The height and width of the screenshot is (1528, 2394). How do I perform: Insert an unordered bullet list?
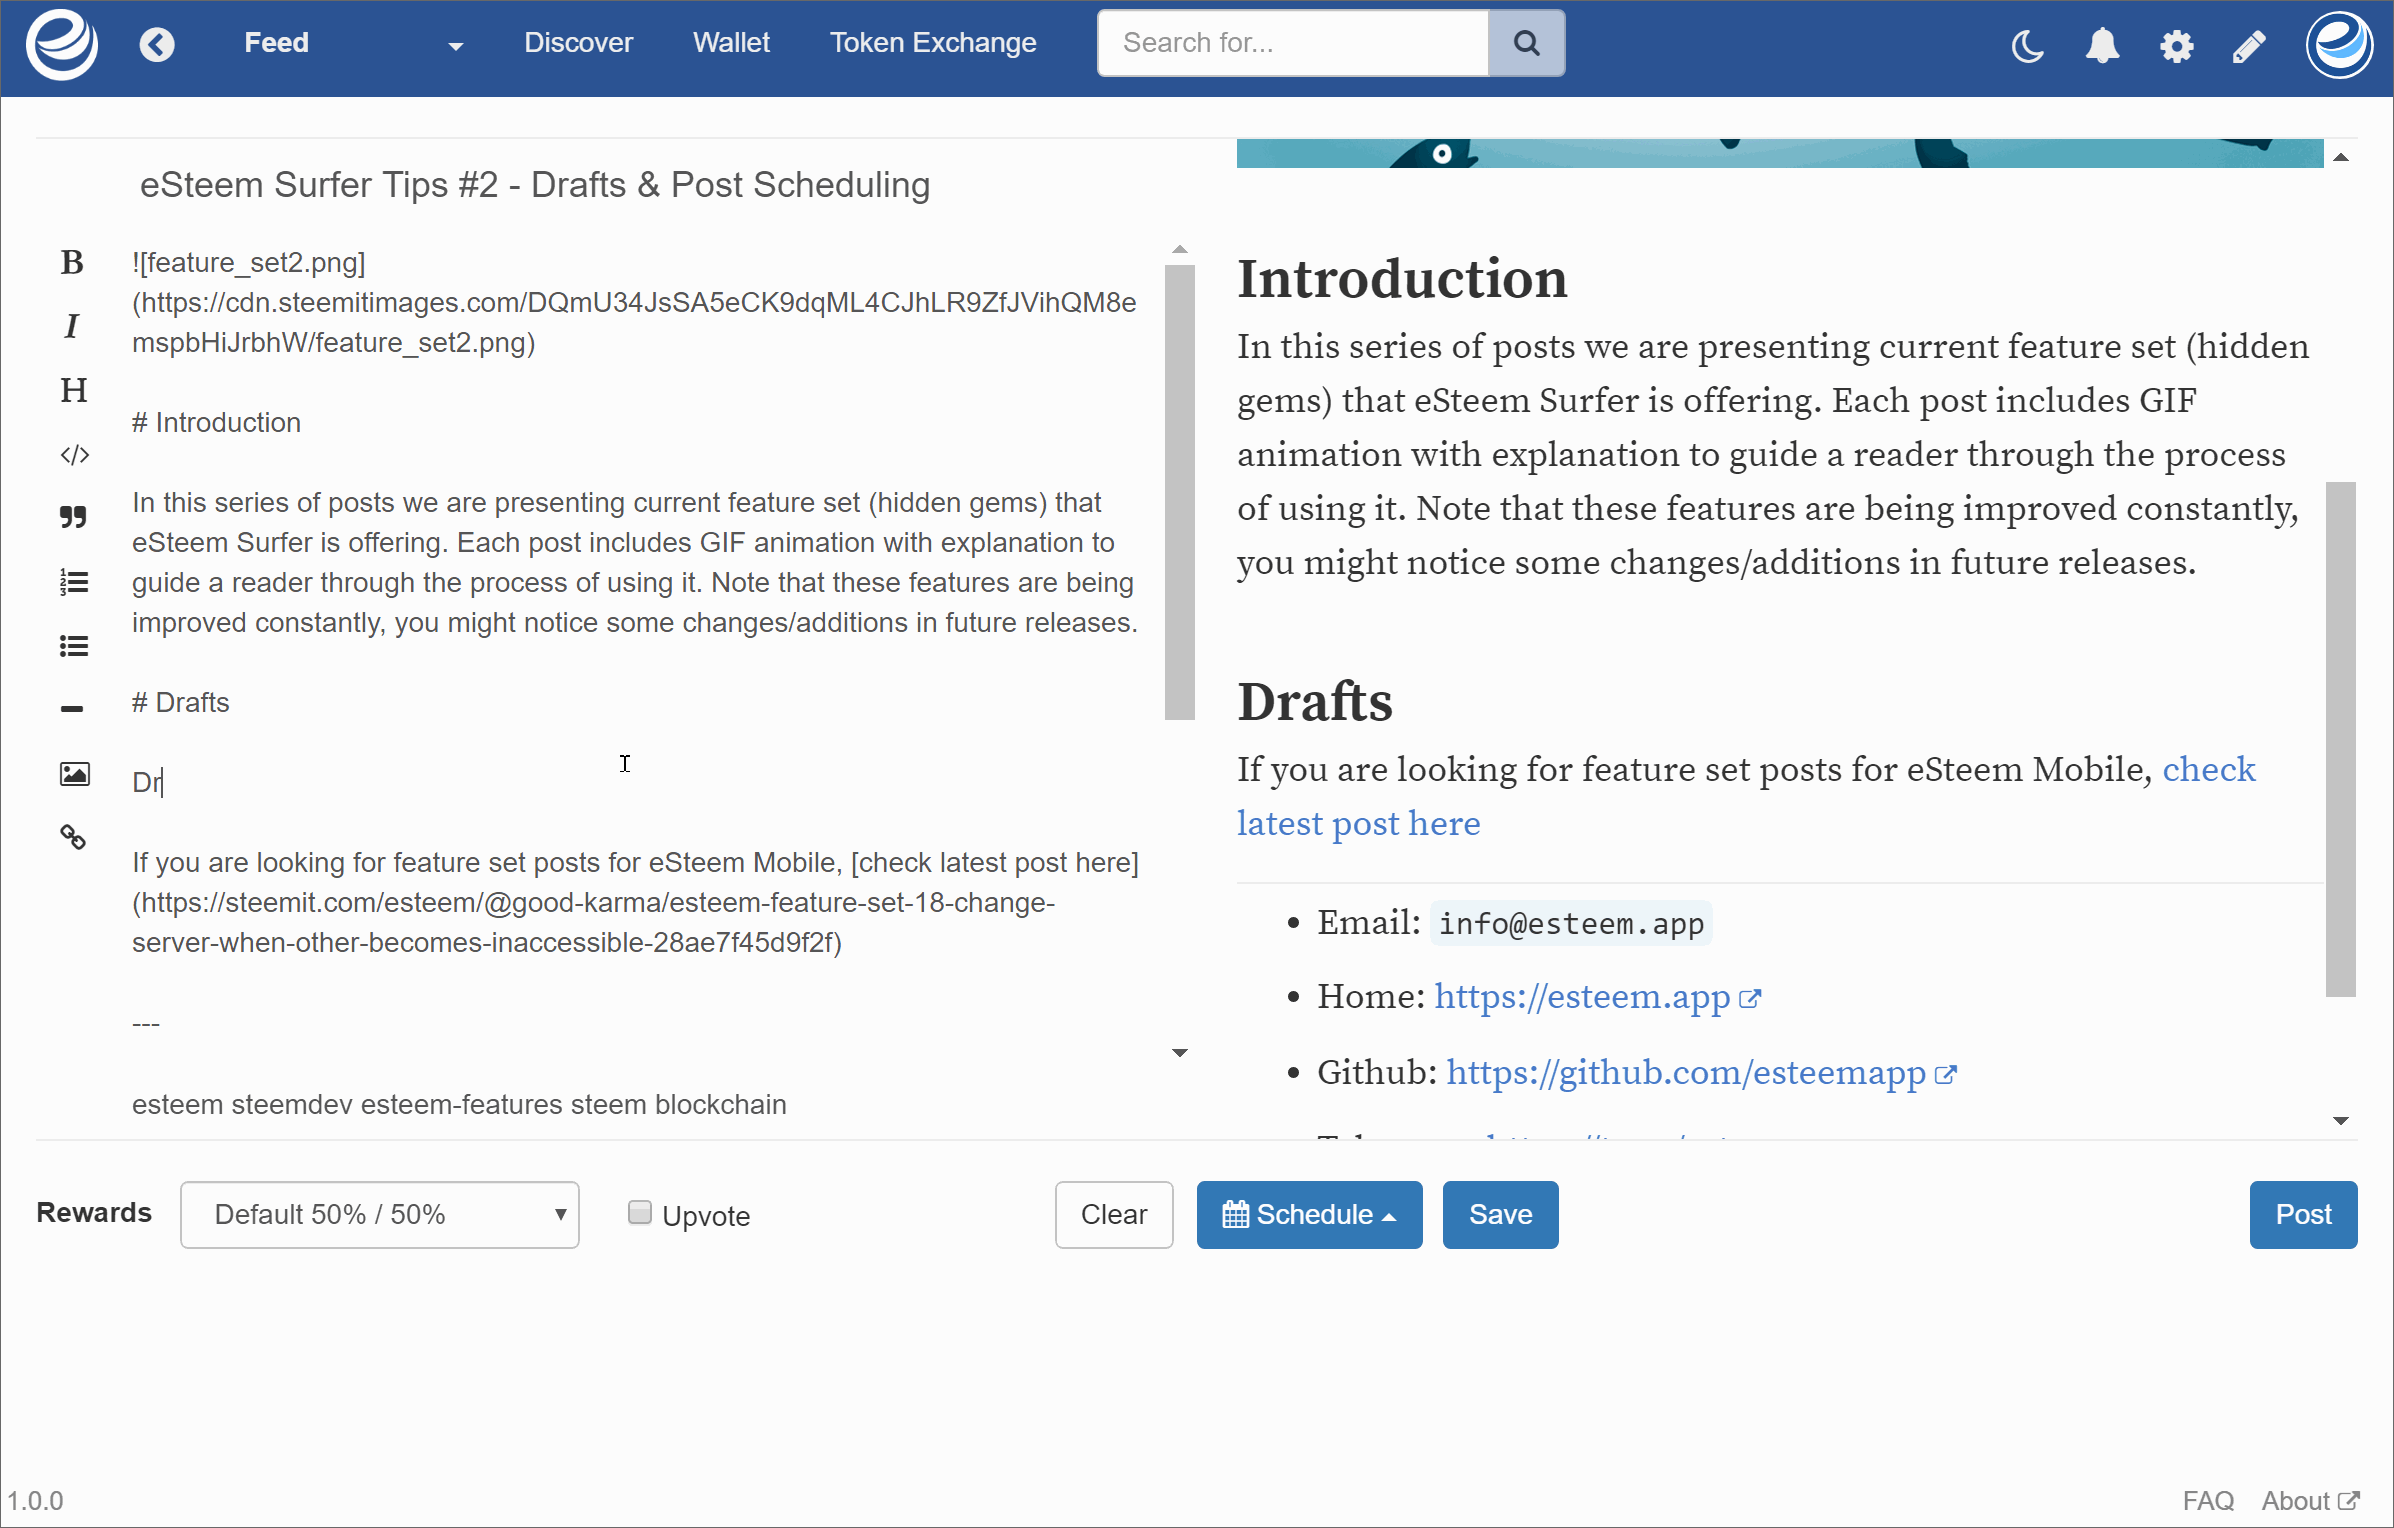pos(74,646)
